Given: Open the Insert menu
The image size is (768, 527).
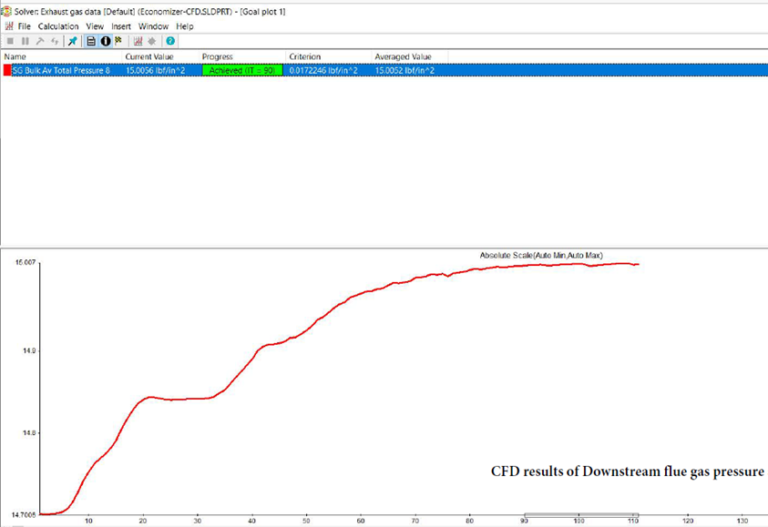Looking at the screenshot, I should (x=121, y=26).
